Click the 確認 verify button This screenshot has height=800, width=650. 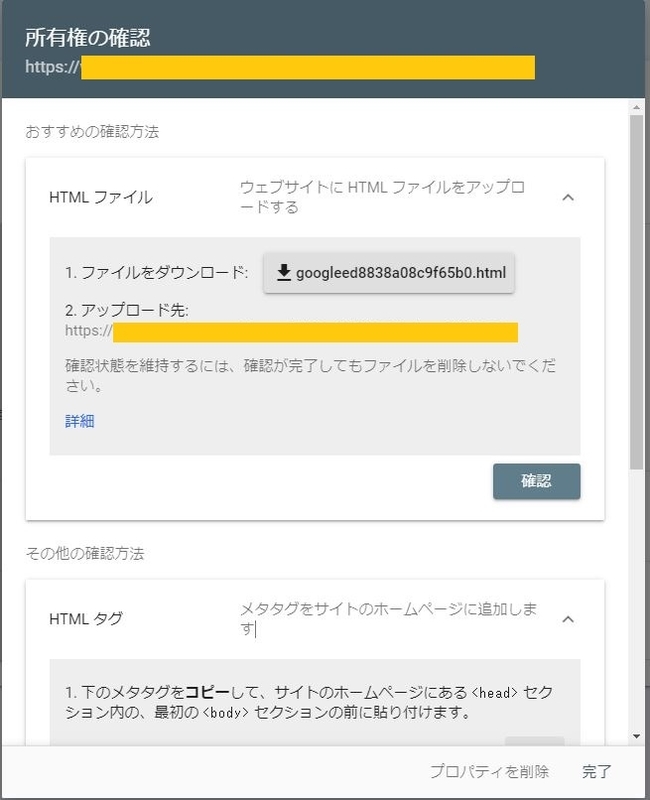(x=536, y=481)
